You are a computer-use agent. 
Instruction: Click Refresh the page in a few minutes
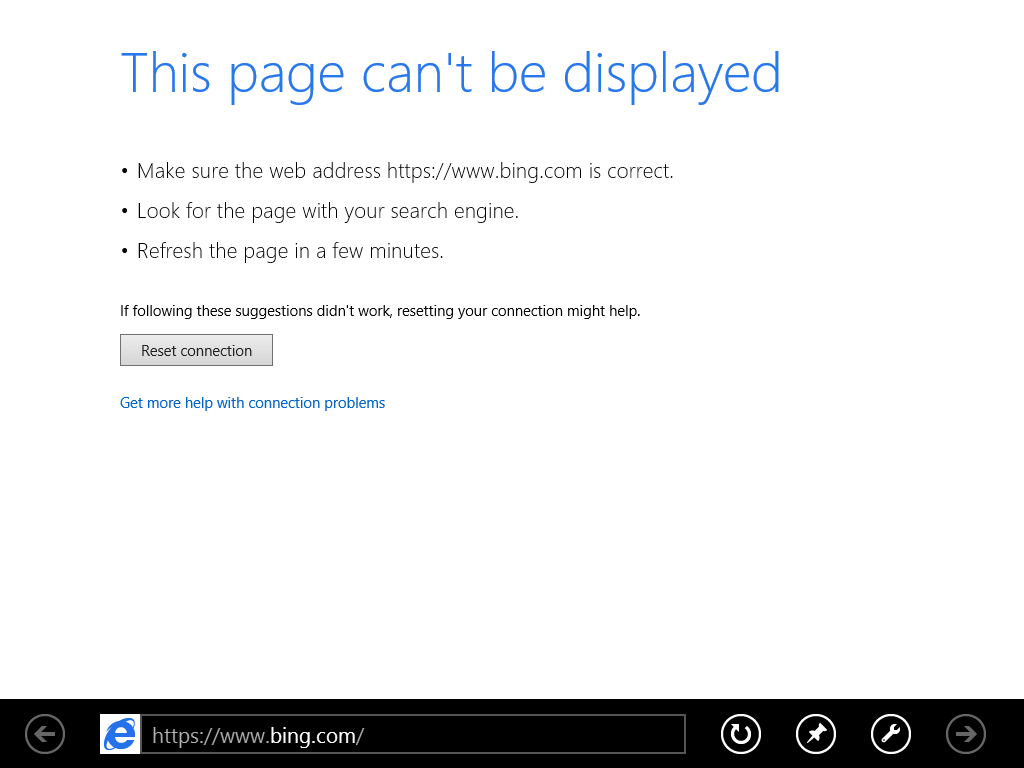click(290, 251)
